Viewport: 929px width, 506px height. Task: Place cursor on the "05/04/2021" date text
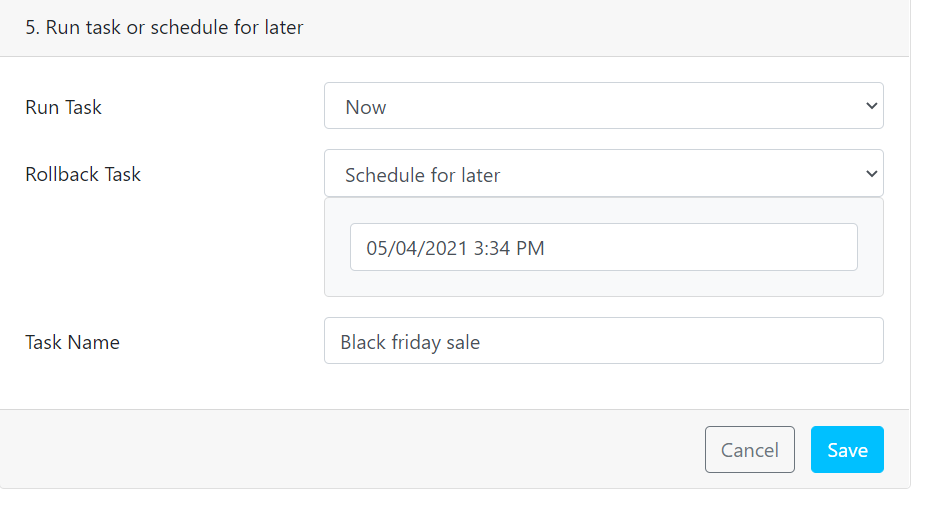point(417,248)
